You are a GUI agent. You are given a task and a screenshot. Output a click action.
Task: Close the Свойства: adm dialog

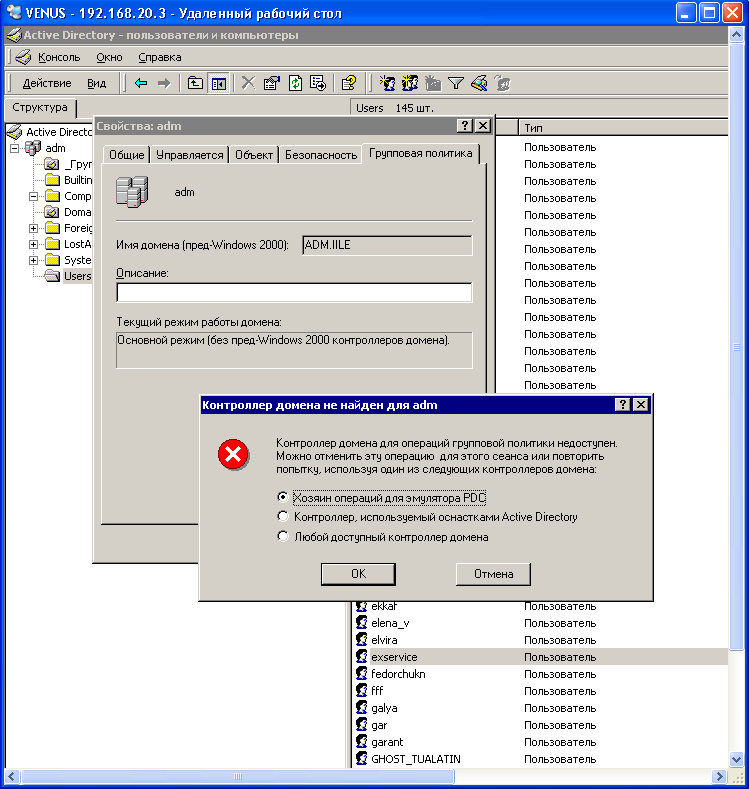483,126
